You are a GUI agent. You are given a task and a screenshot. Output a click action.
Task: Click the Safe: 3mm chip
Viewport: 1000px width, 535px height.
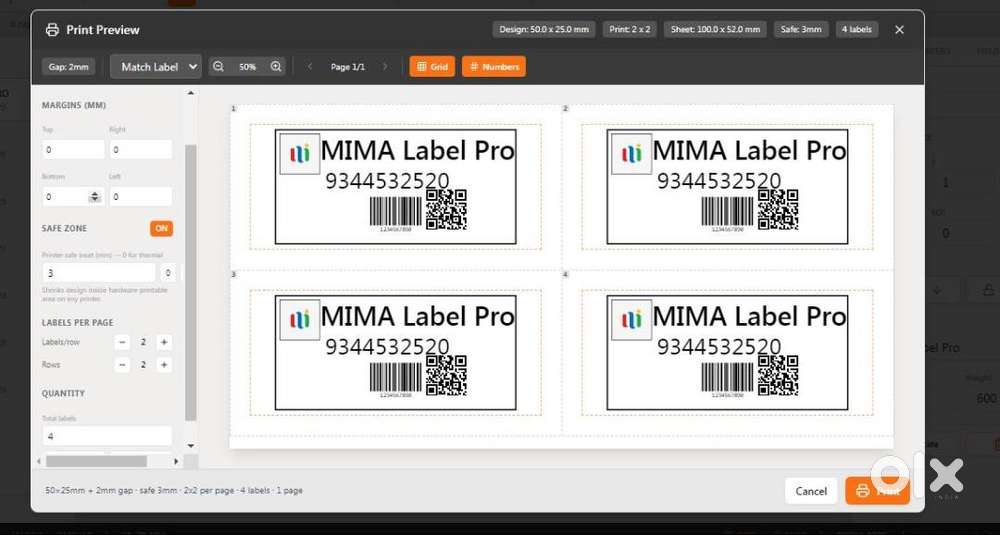802,29
